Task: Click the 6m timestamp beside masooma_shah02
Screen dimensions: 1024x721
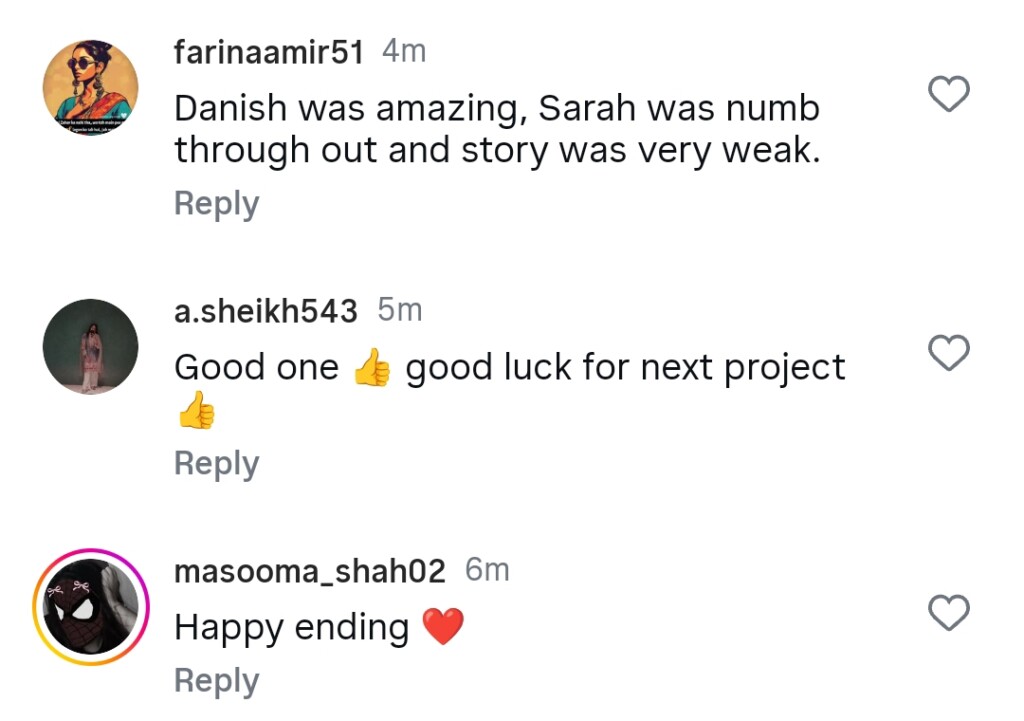Action: (488, 570)
